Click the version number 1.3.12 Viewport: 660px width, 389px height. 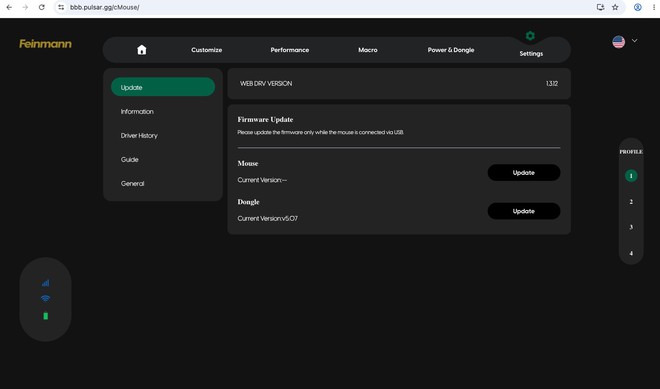[552, 83]
